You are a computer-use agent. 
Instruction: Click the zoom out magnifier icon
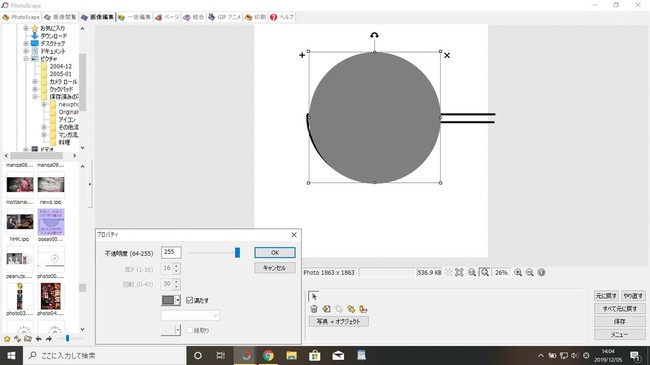point(529,273)
